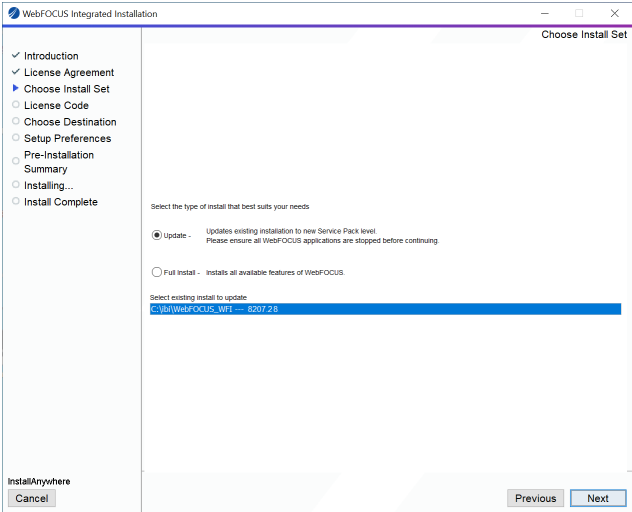Click 'Installs all available features of WebFOCUS' text
Viewport: 632px width, 512px height.
pyautogui.click(x=275, y=273)
